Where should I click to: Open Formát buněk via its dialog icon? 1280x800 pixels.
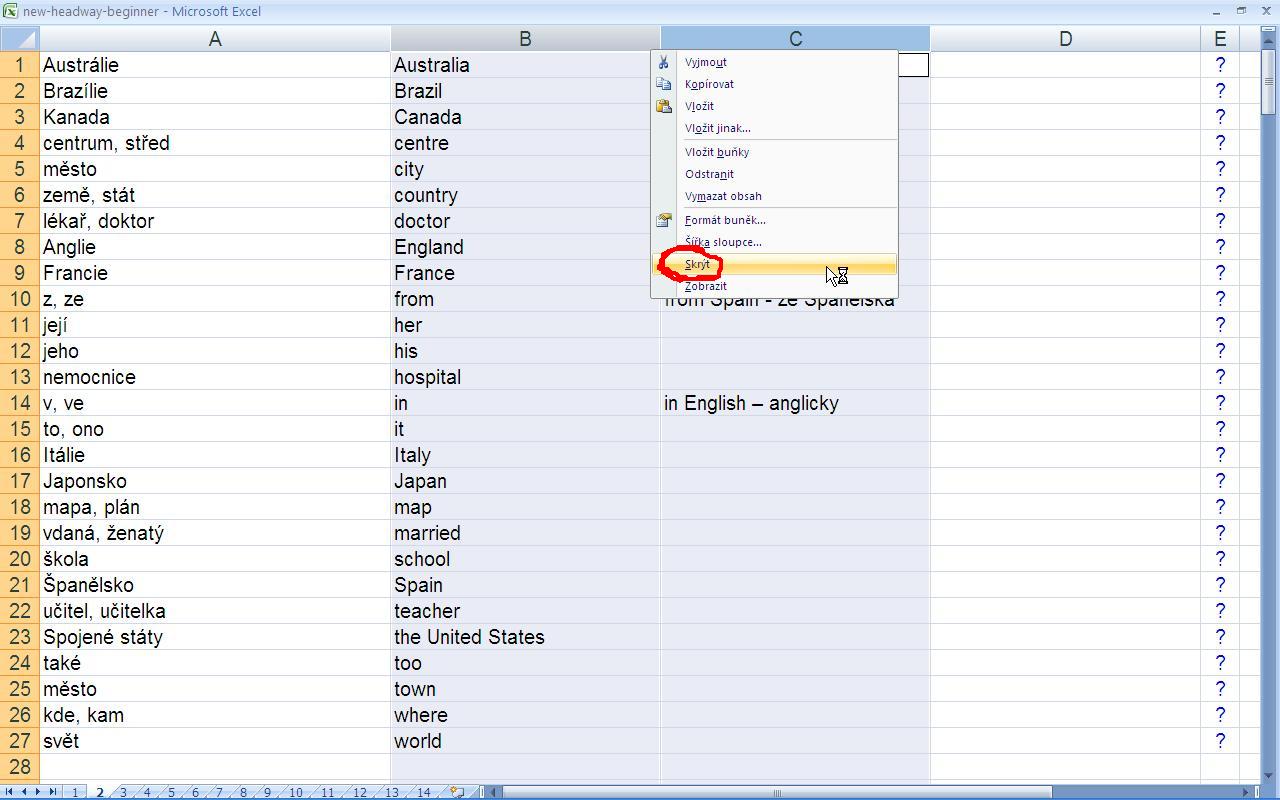point(663,220)
